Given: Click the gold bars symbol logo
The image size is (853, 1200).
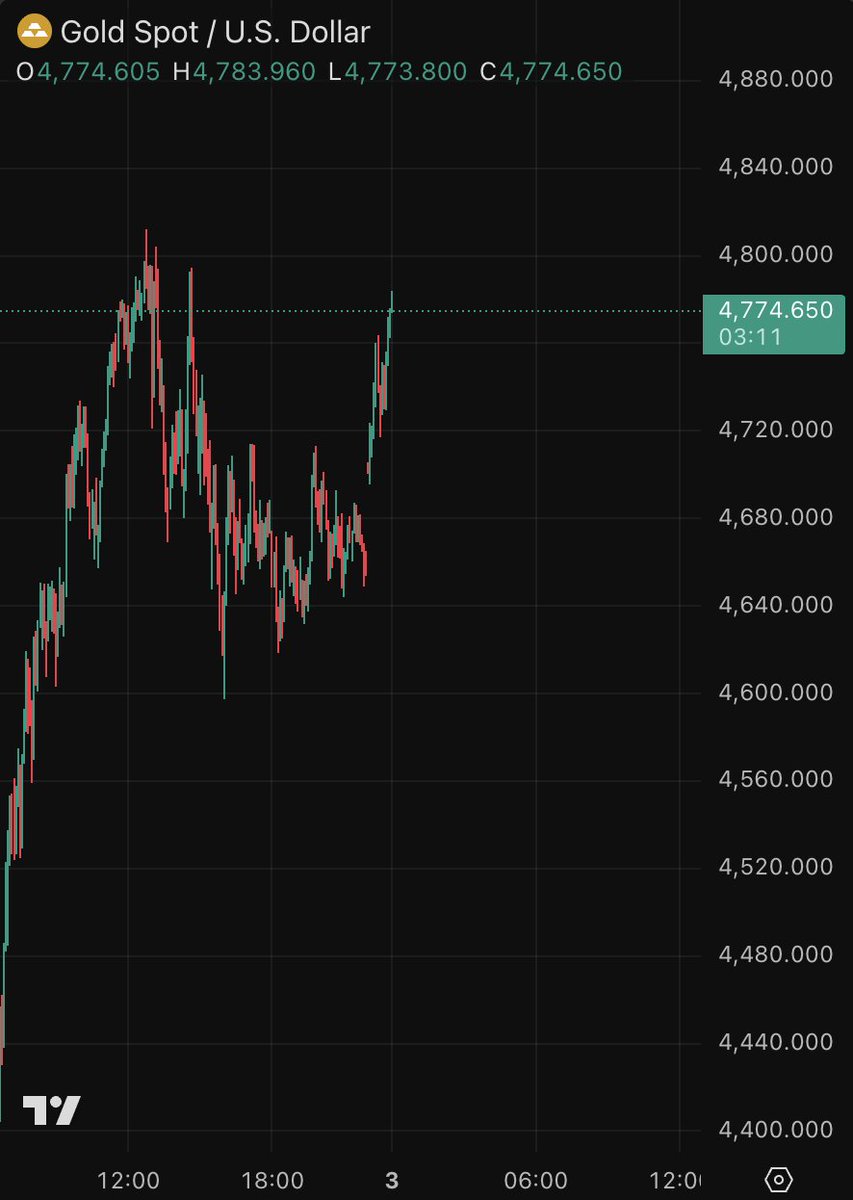Looking at the screenshot, I should (x=36, y=32).
